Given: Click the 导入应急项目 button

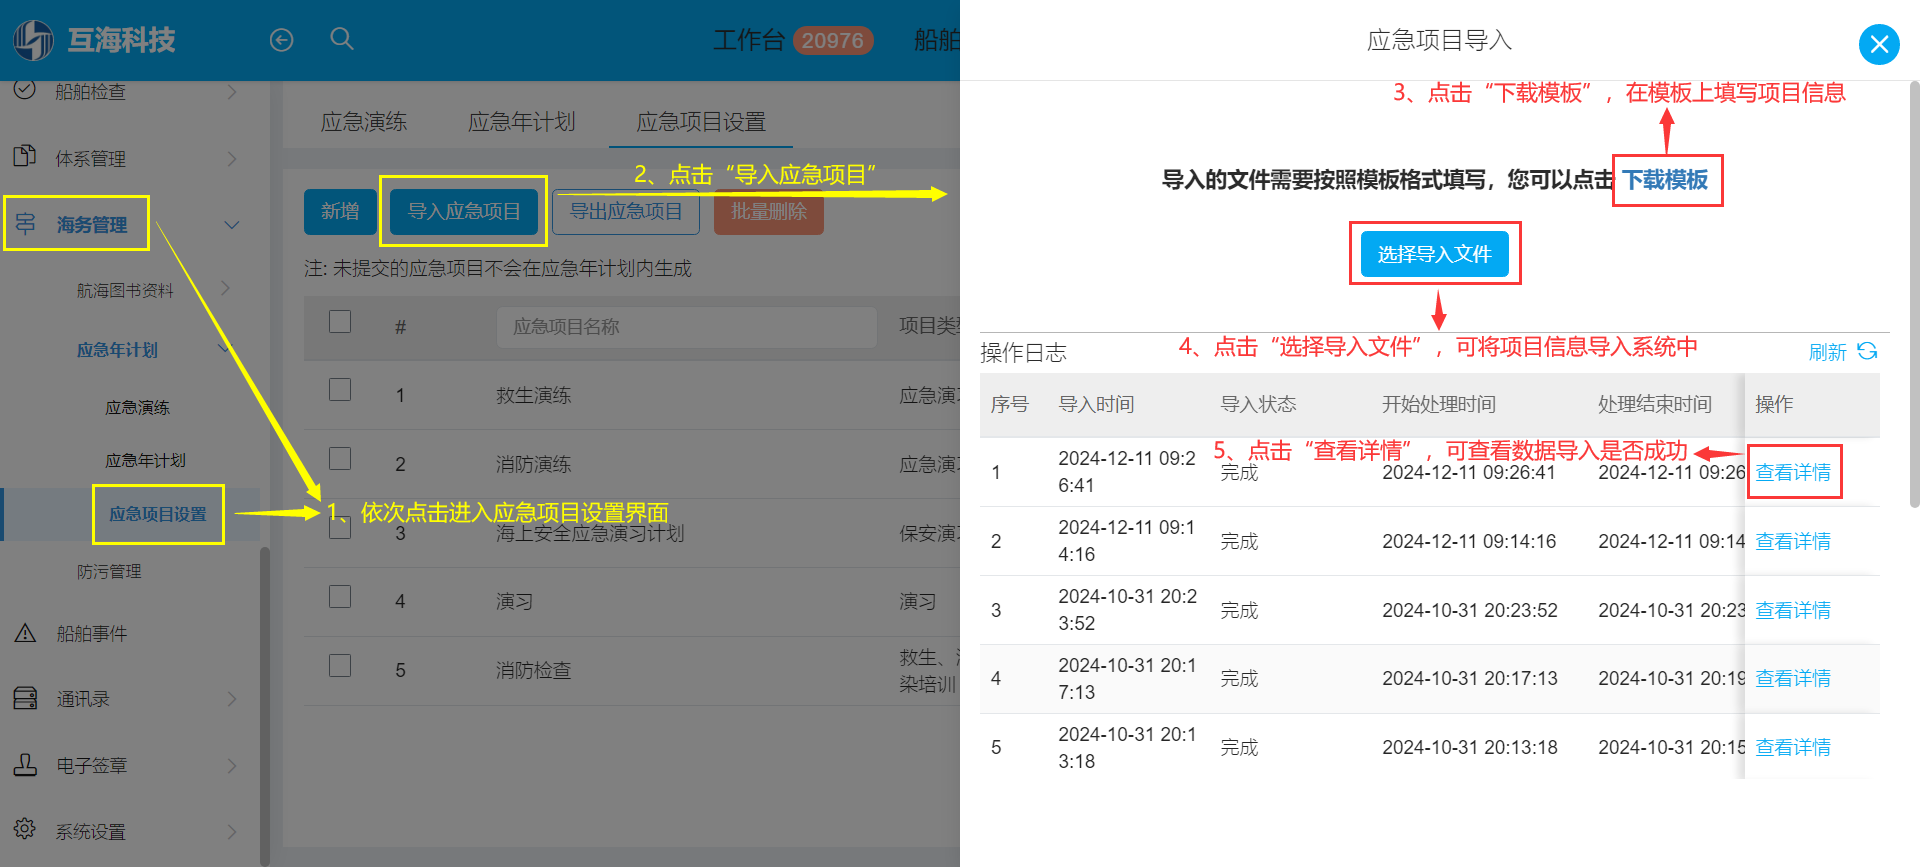Looking at the screenshot, I should (x=464, y=211).
